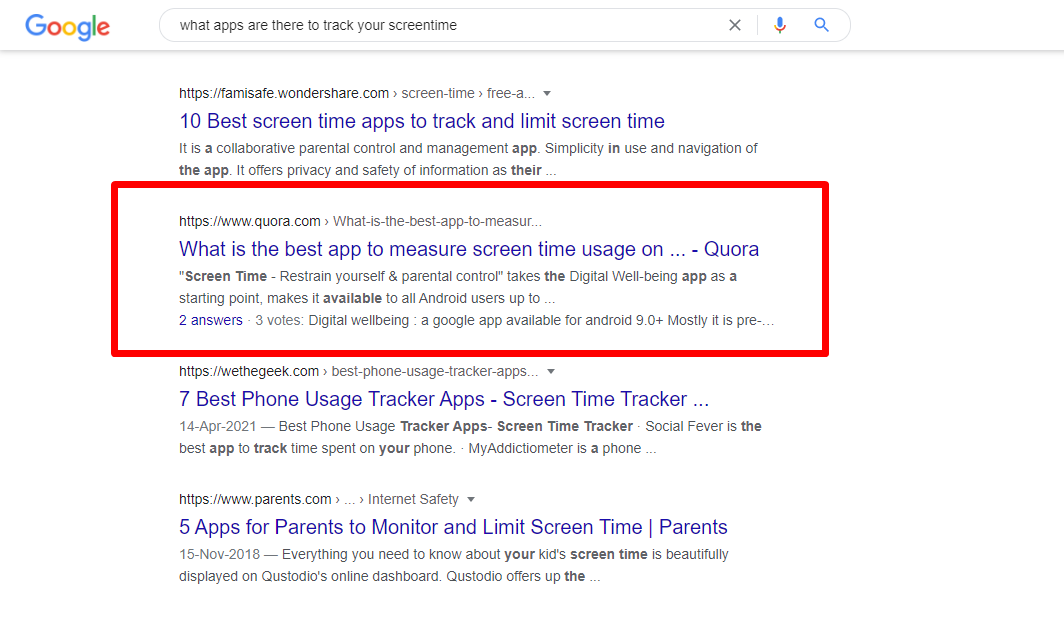Open "7 Best Phone Usage Tracker Apps" result
This screenshot has height=618, width=1064.
click(x=444, y=399)
